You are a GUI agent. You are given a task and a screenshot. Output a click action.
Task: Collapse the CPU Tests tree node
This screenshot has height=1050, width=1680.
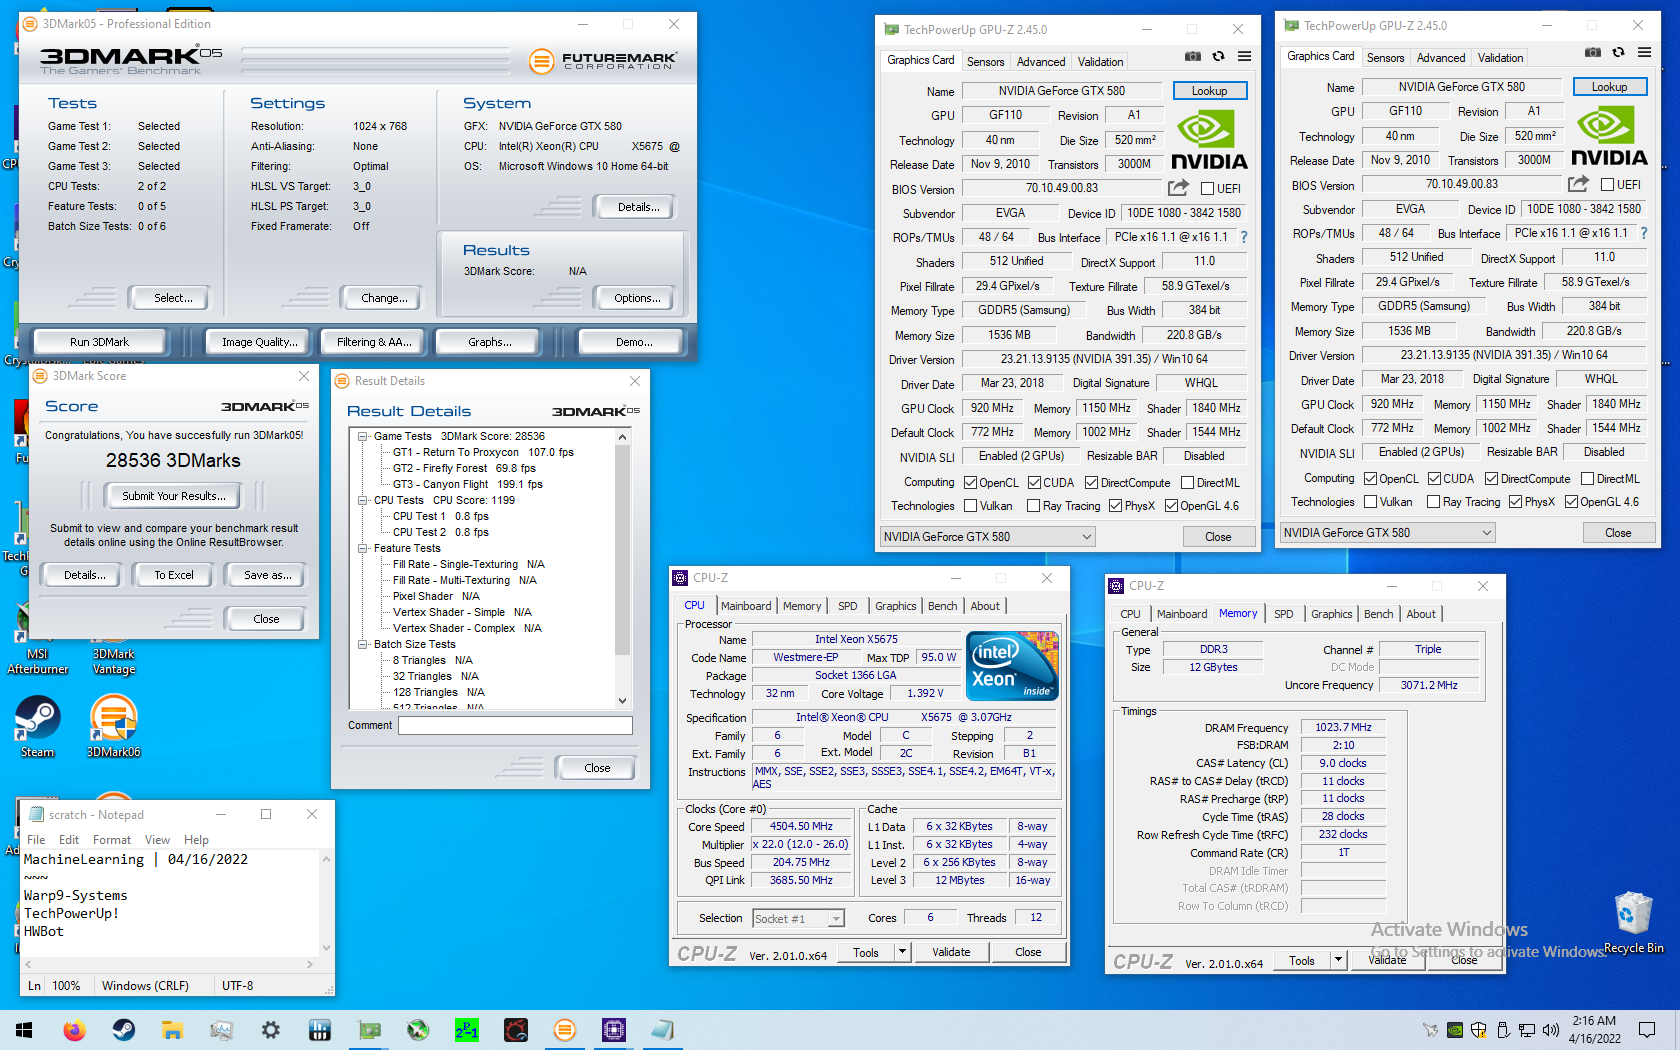coord(363,500)
